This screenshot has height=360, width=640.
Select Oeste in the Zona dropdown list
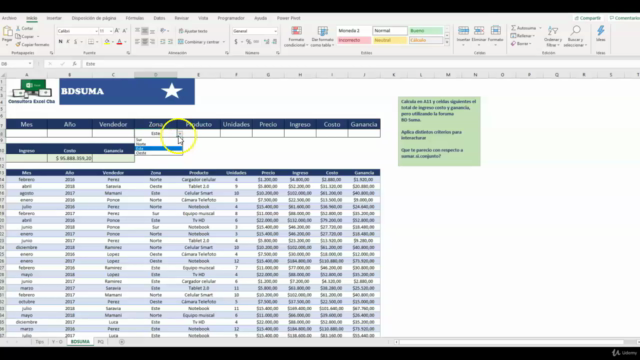coord(159,153)
